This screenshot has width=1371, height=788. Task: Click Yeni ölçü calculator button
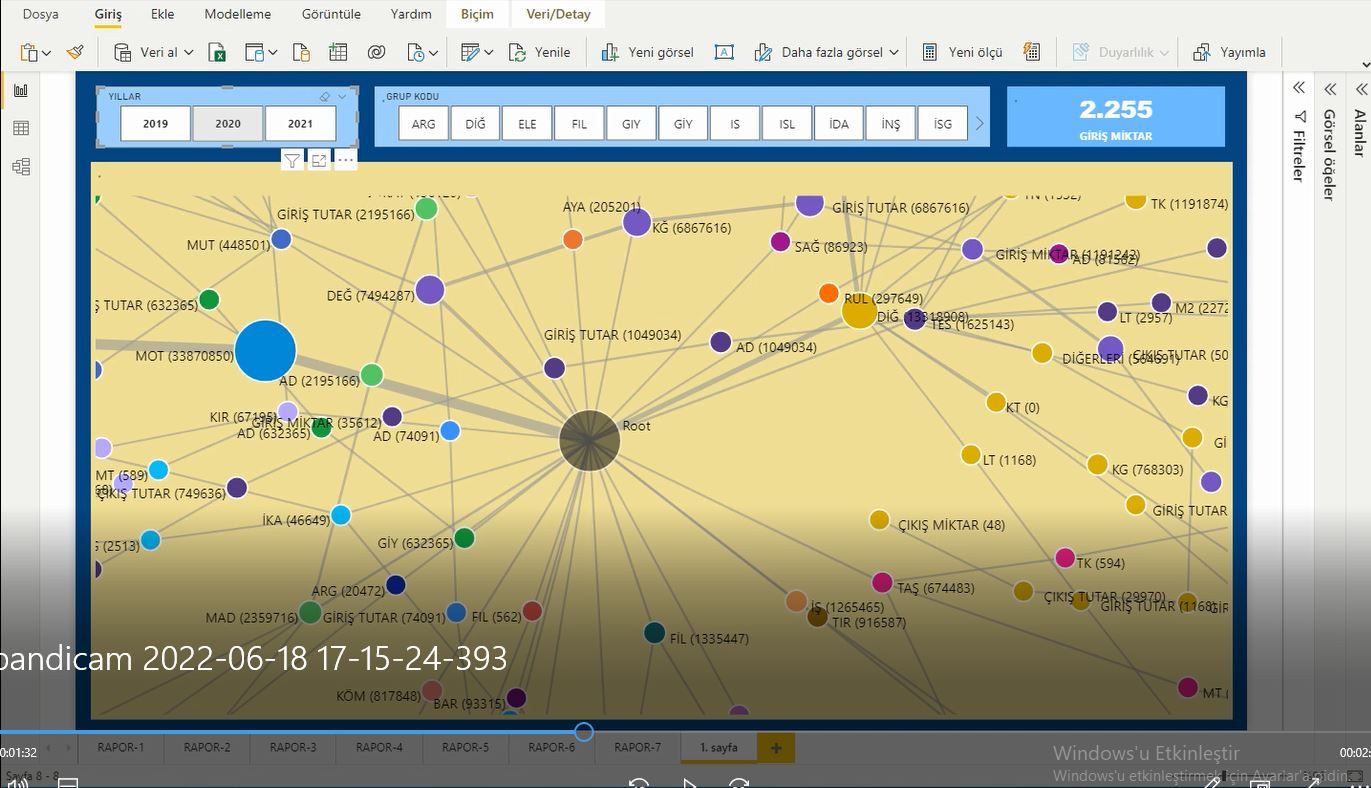(x=961, y=52)
